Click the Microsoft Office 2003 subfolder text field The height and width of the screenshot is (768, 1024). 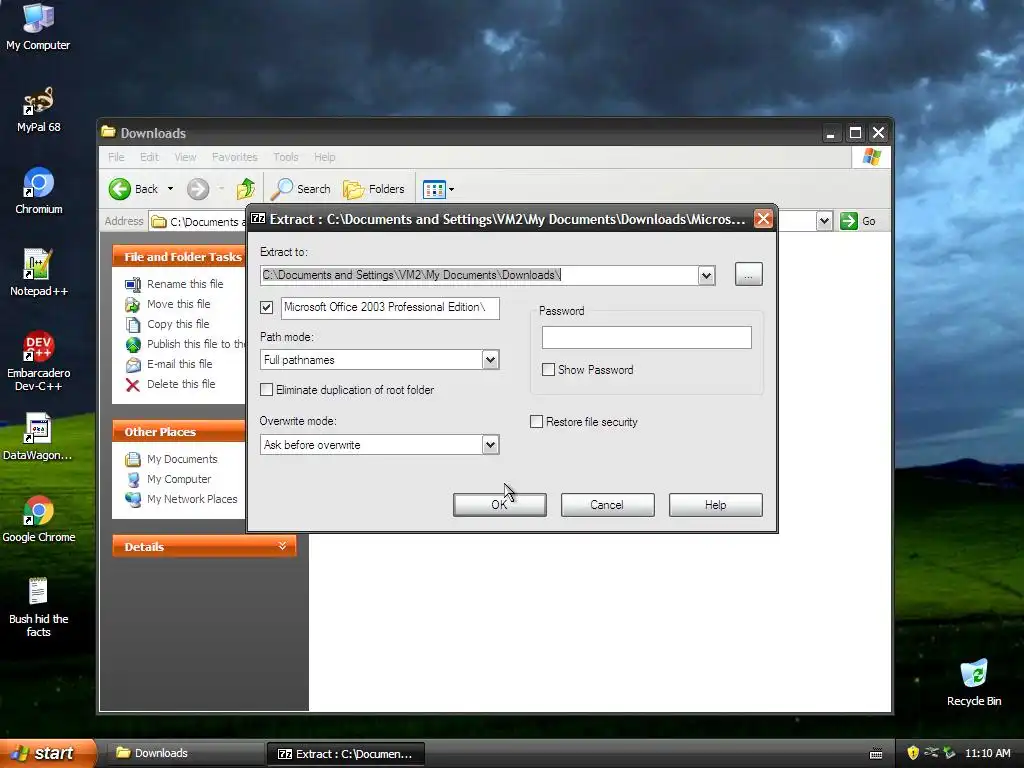390,308
